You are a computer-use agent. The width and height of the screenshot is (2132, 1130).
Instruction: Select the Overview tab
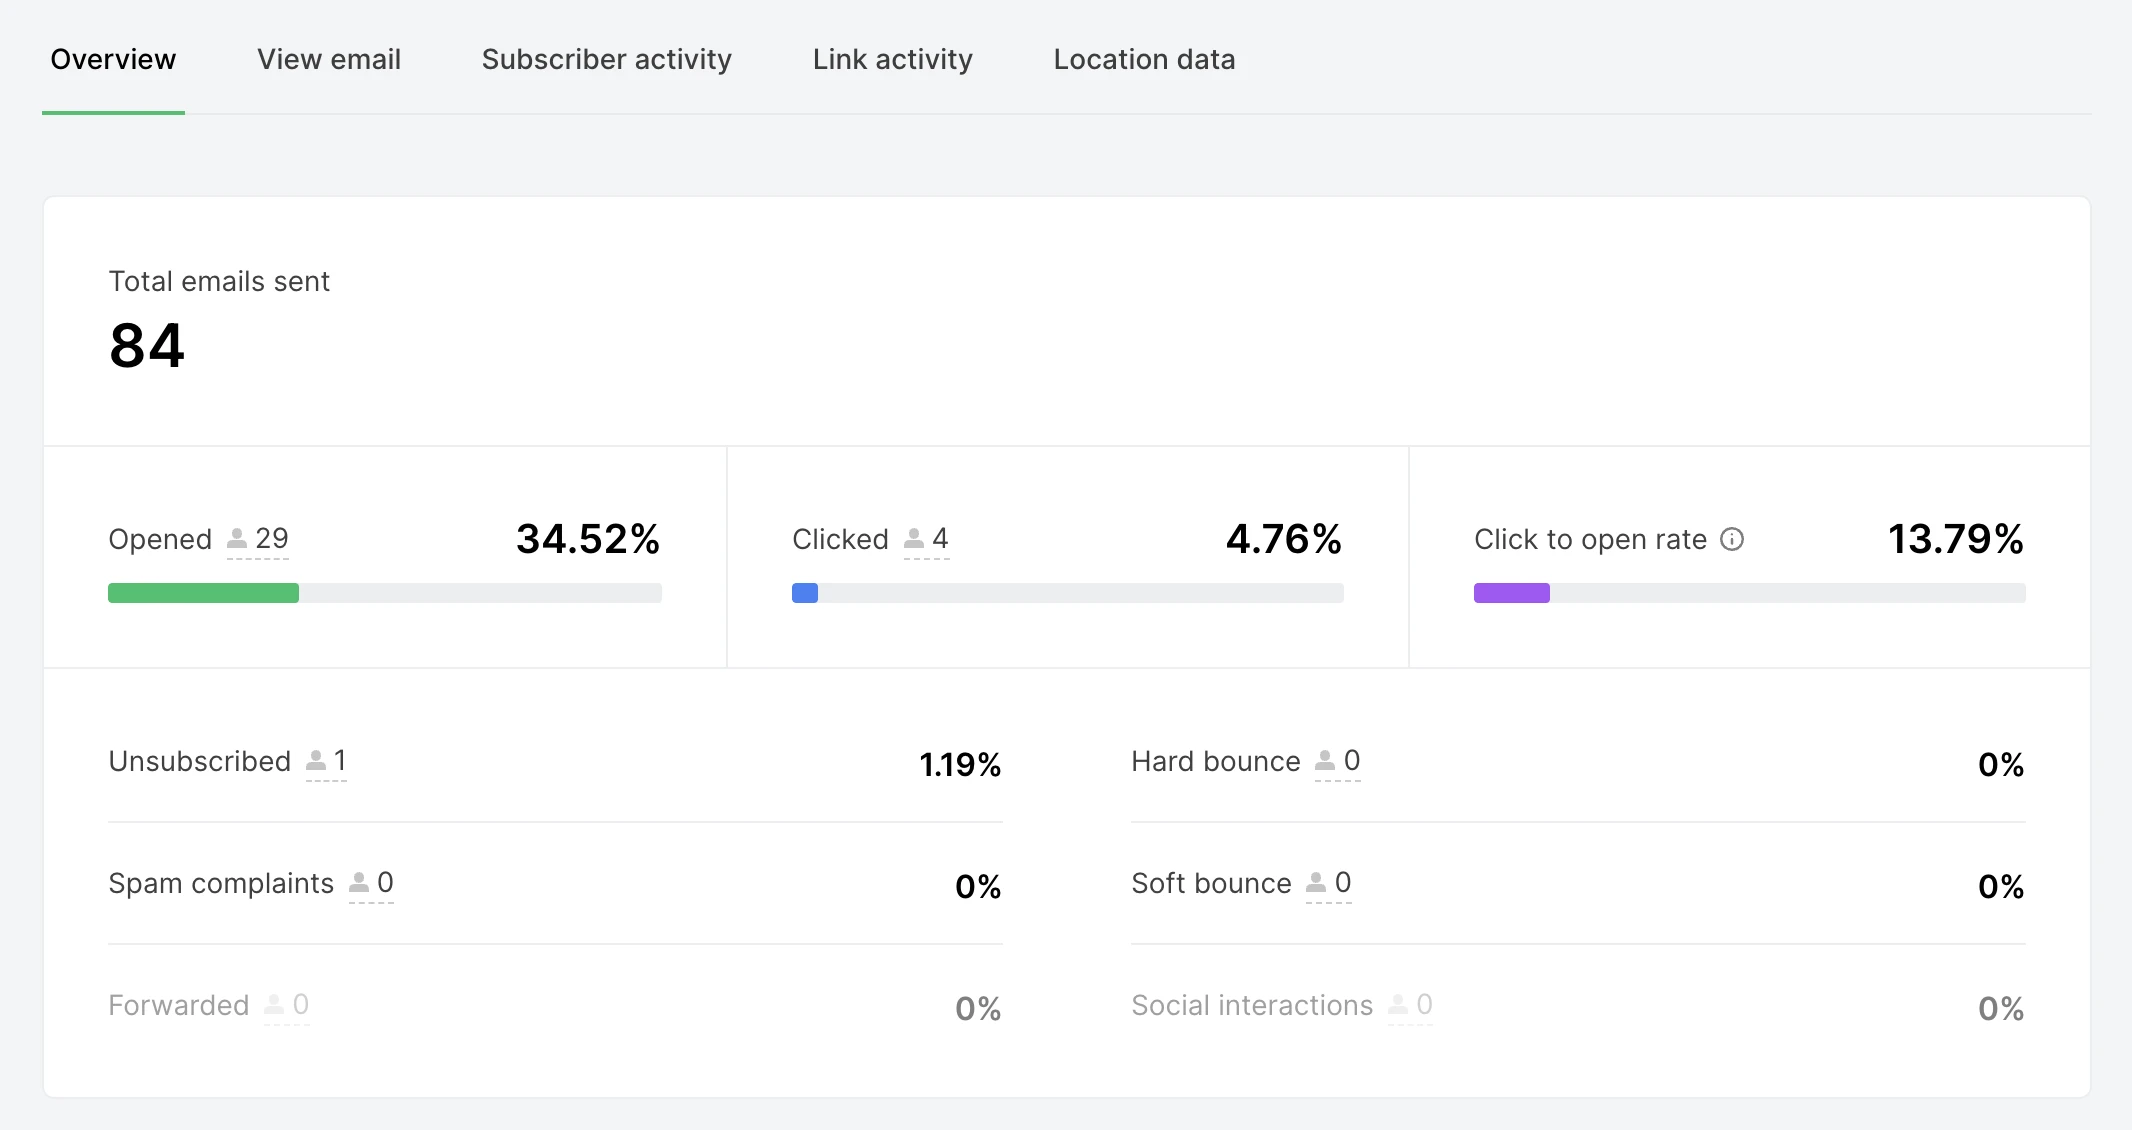point(113,60)
